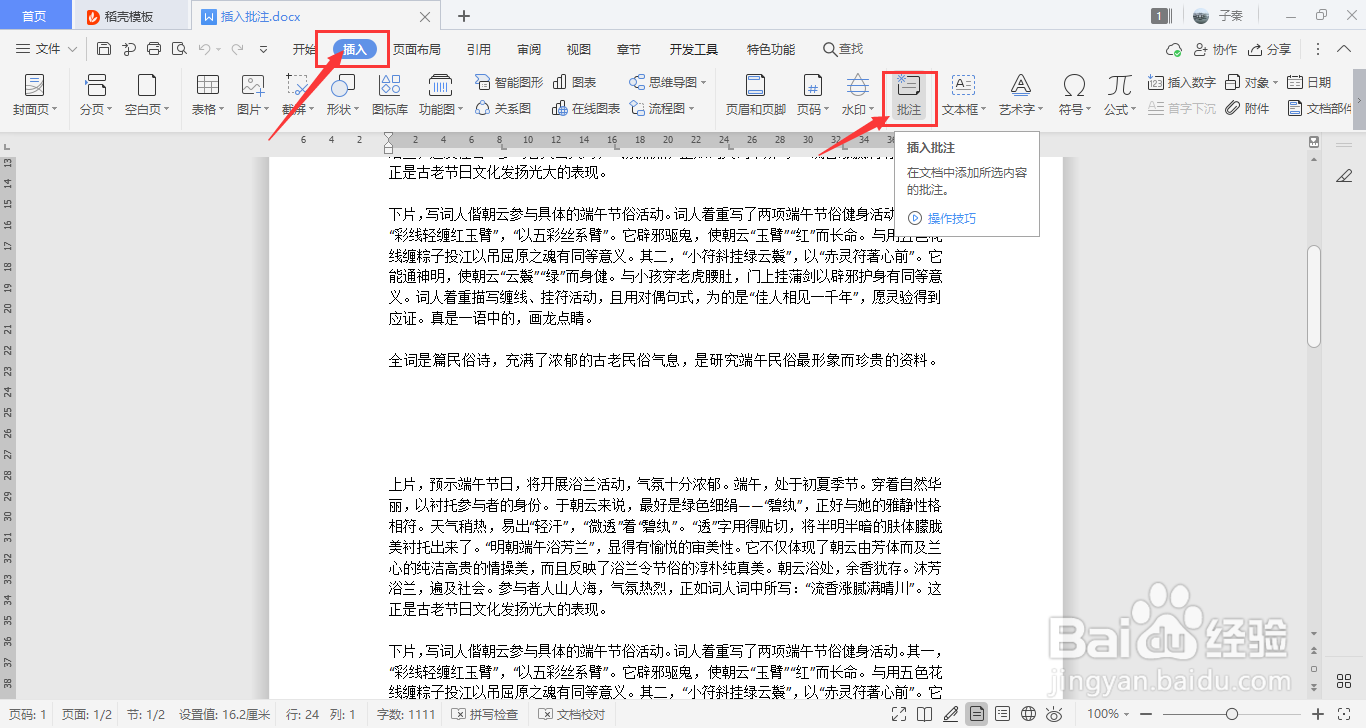
Task: Click the eye protection mode icon
Action: pos(1054,714)
